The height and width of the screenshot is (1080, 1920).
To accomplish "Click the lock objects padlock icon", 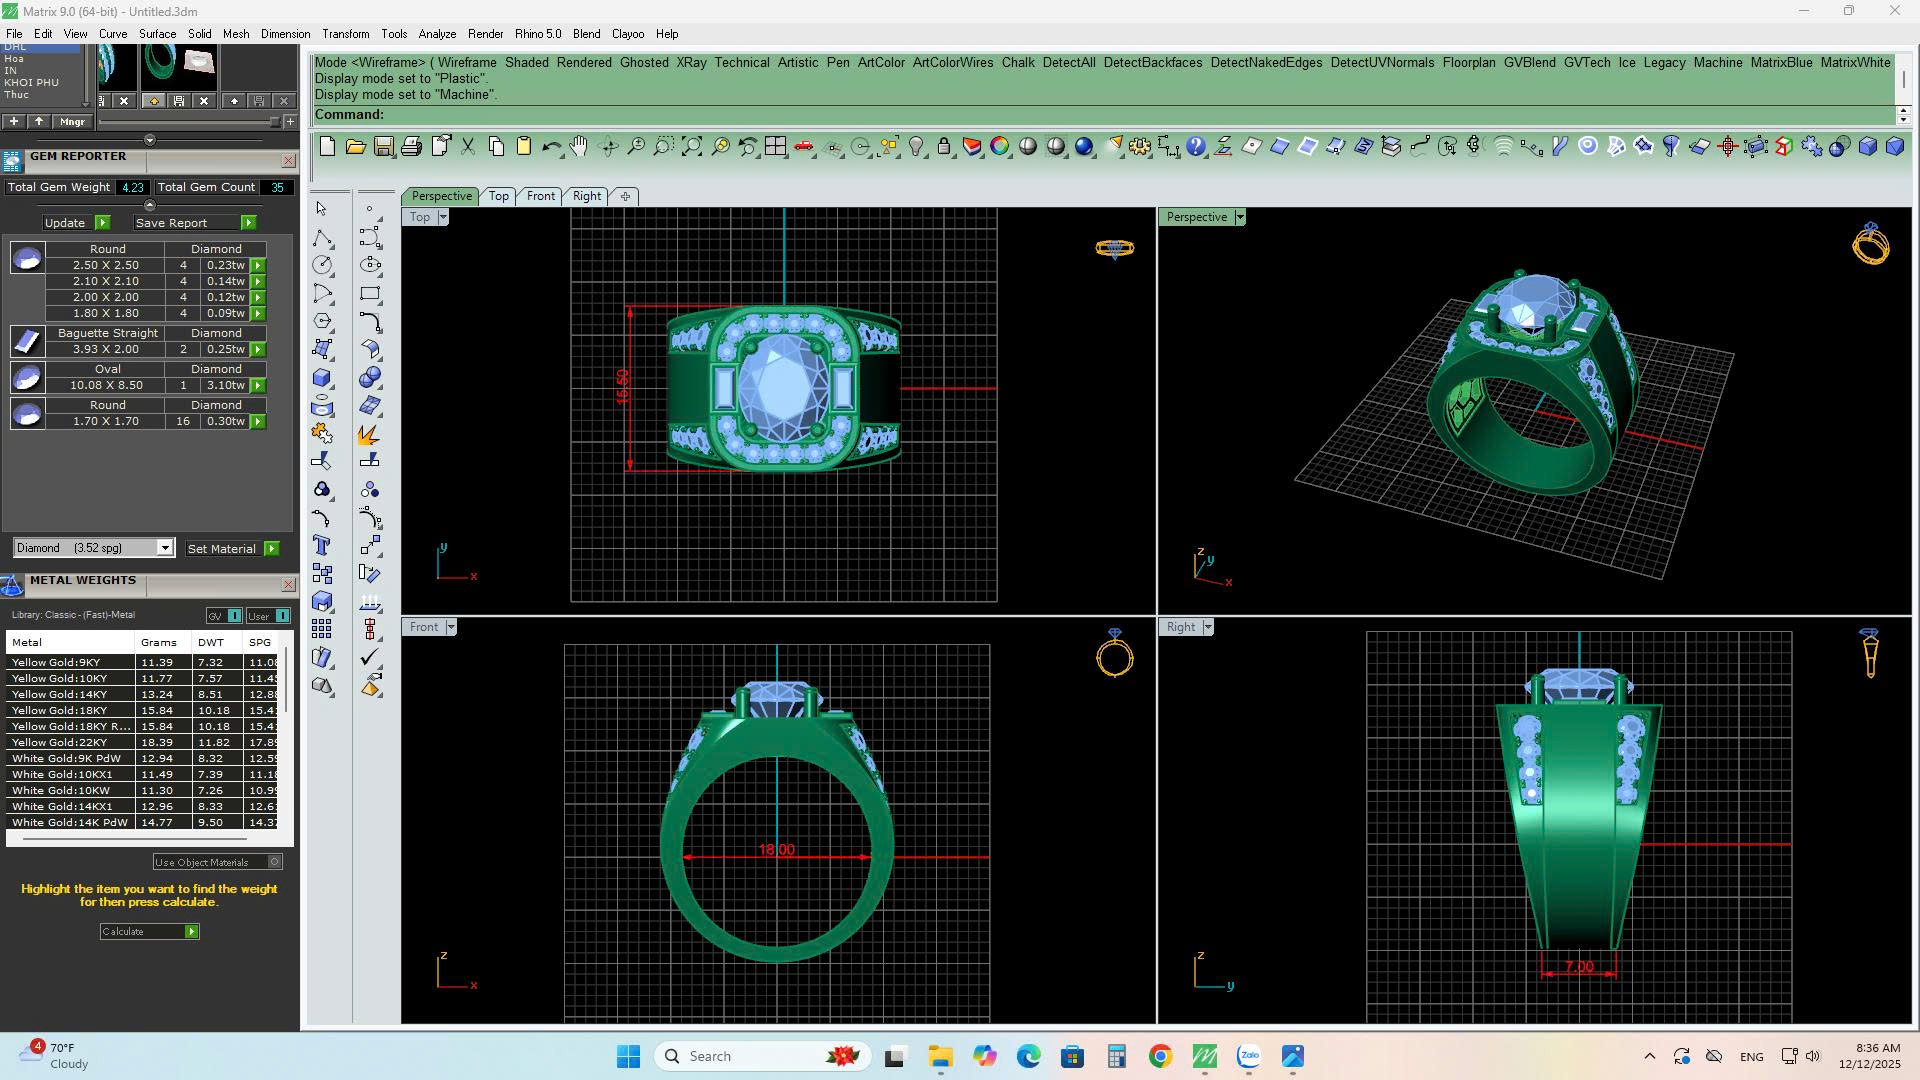I will pyautogui.click(x=943, y=147).
